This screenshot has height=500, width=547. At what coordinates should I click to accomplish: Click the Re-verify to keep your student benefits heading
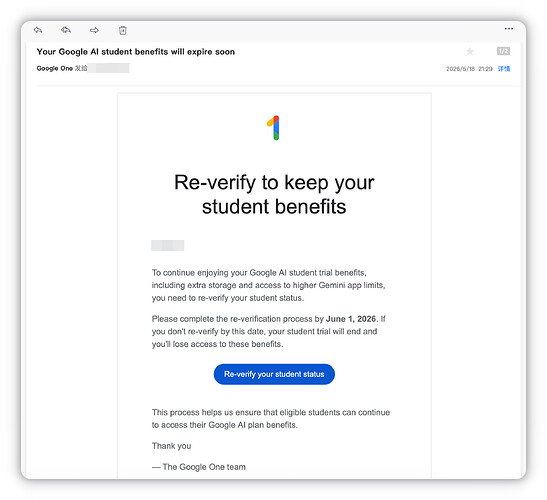274,194
